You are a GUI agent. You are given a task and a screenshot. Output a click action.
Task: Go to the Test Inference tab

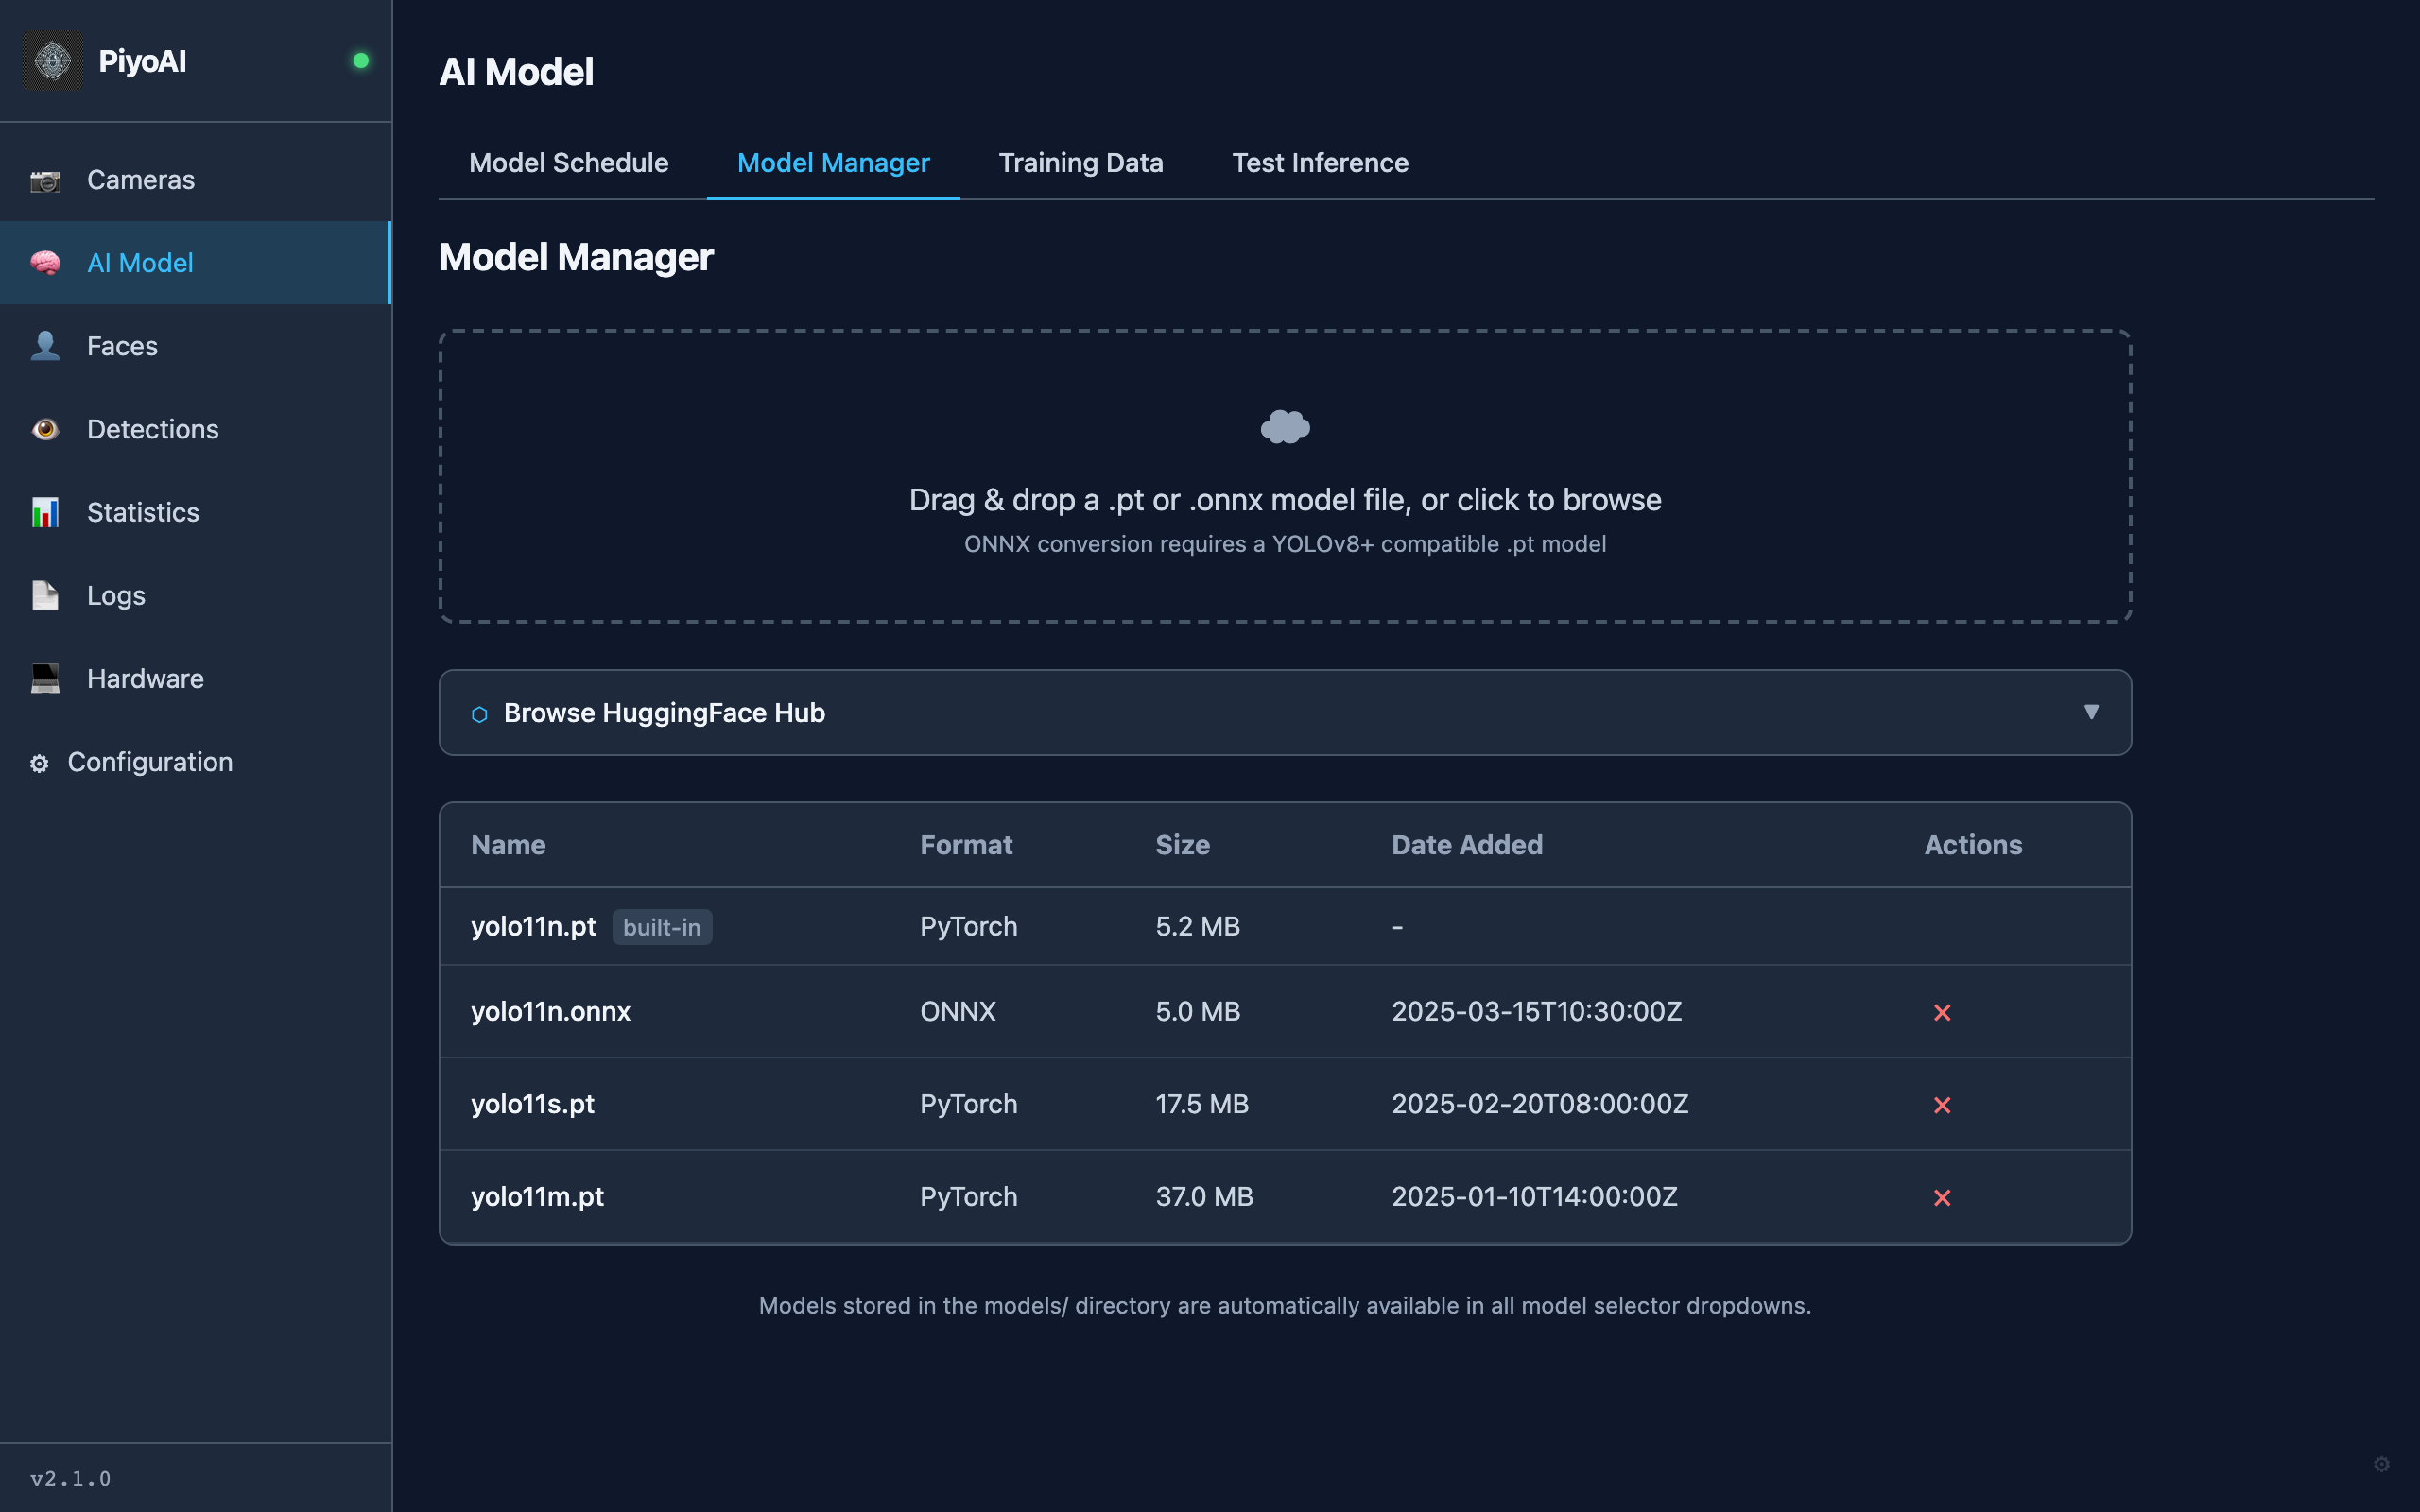(x=1320, y=163)
